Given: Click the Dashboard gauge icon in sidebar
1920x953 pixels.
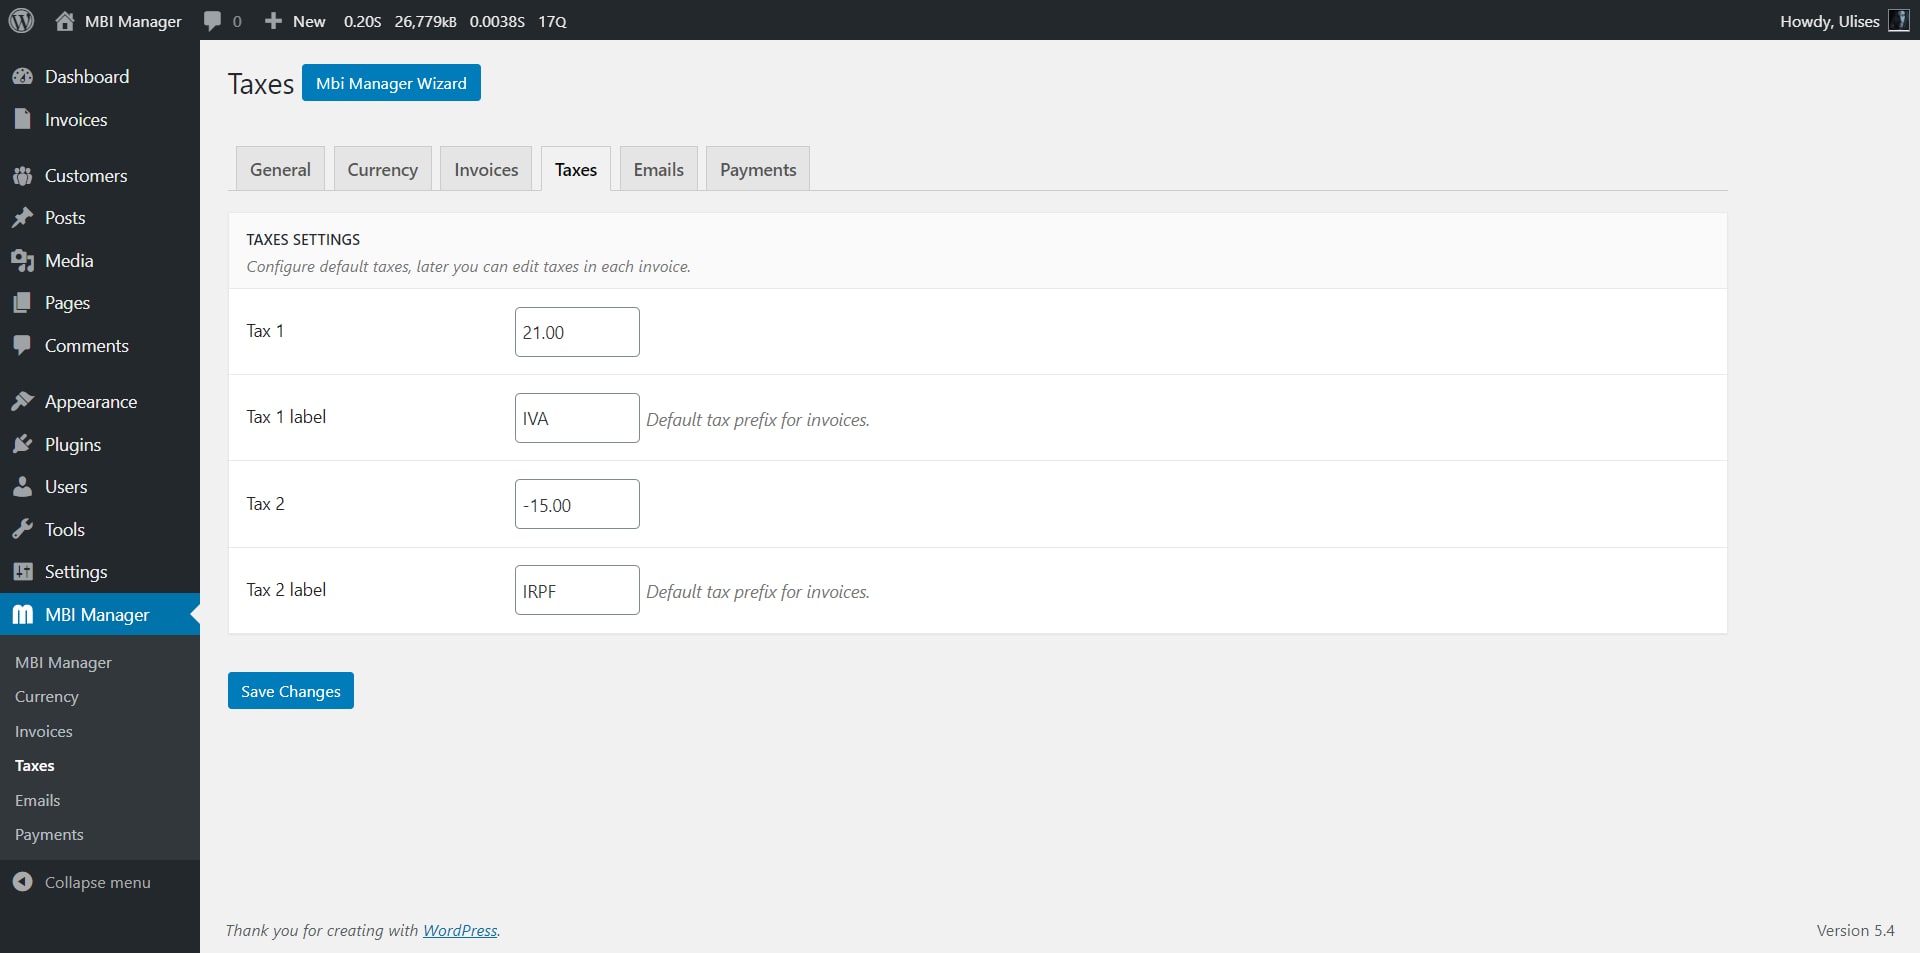Looking at the screenshot, I should [x=22, y=77].
